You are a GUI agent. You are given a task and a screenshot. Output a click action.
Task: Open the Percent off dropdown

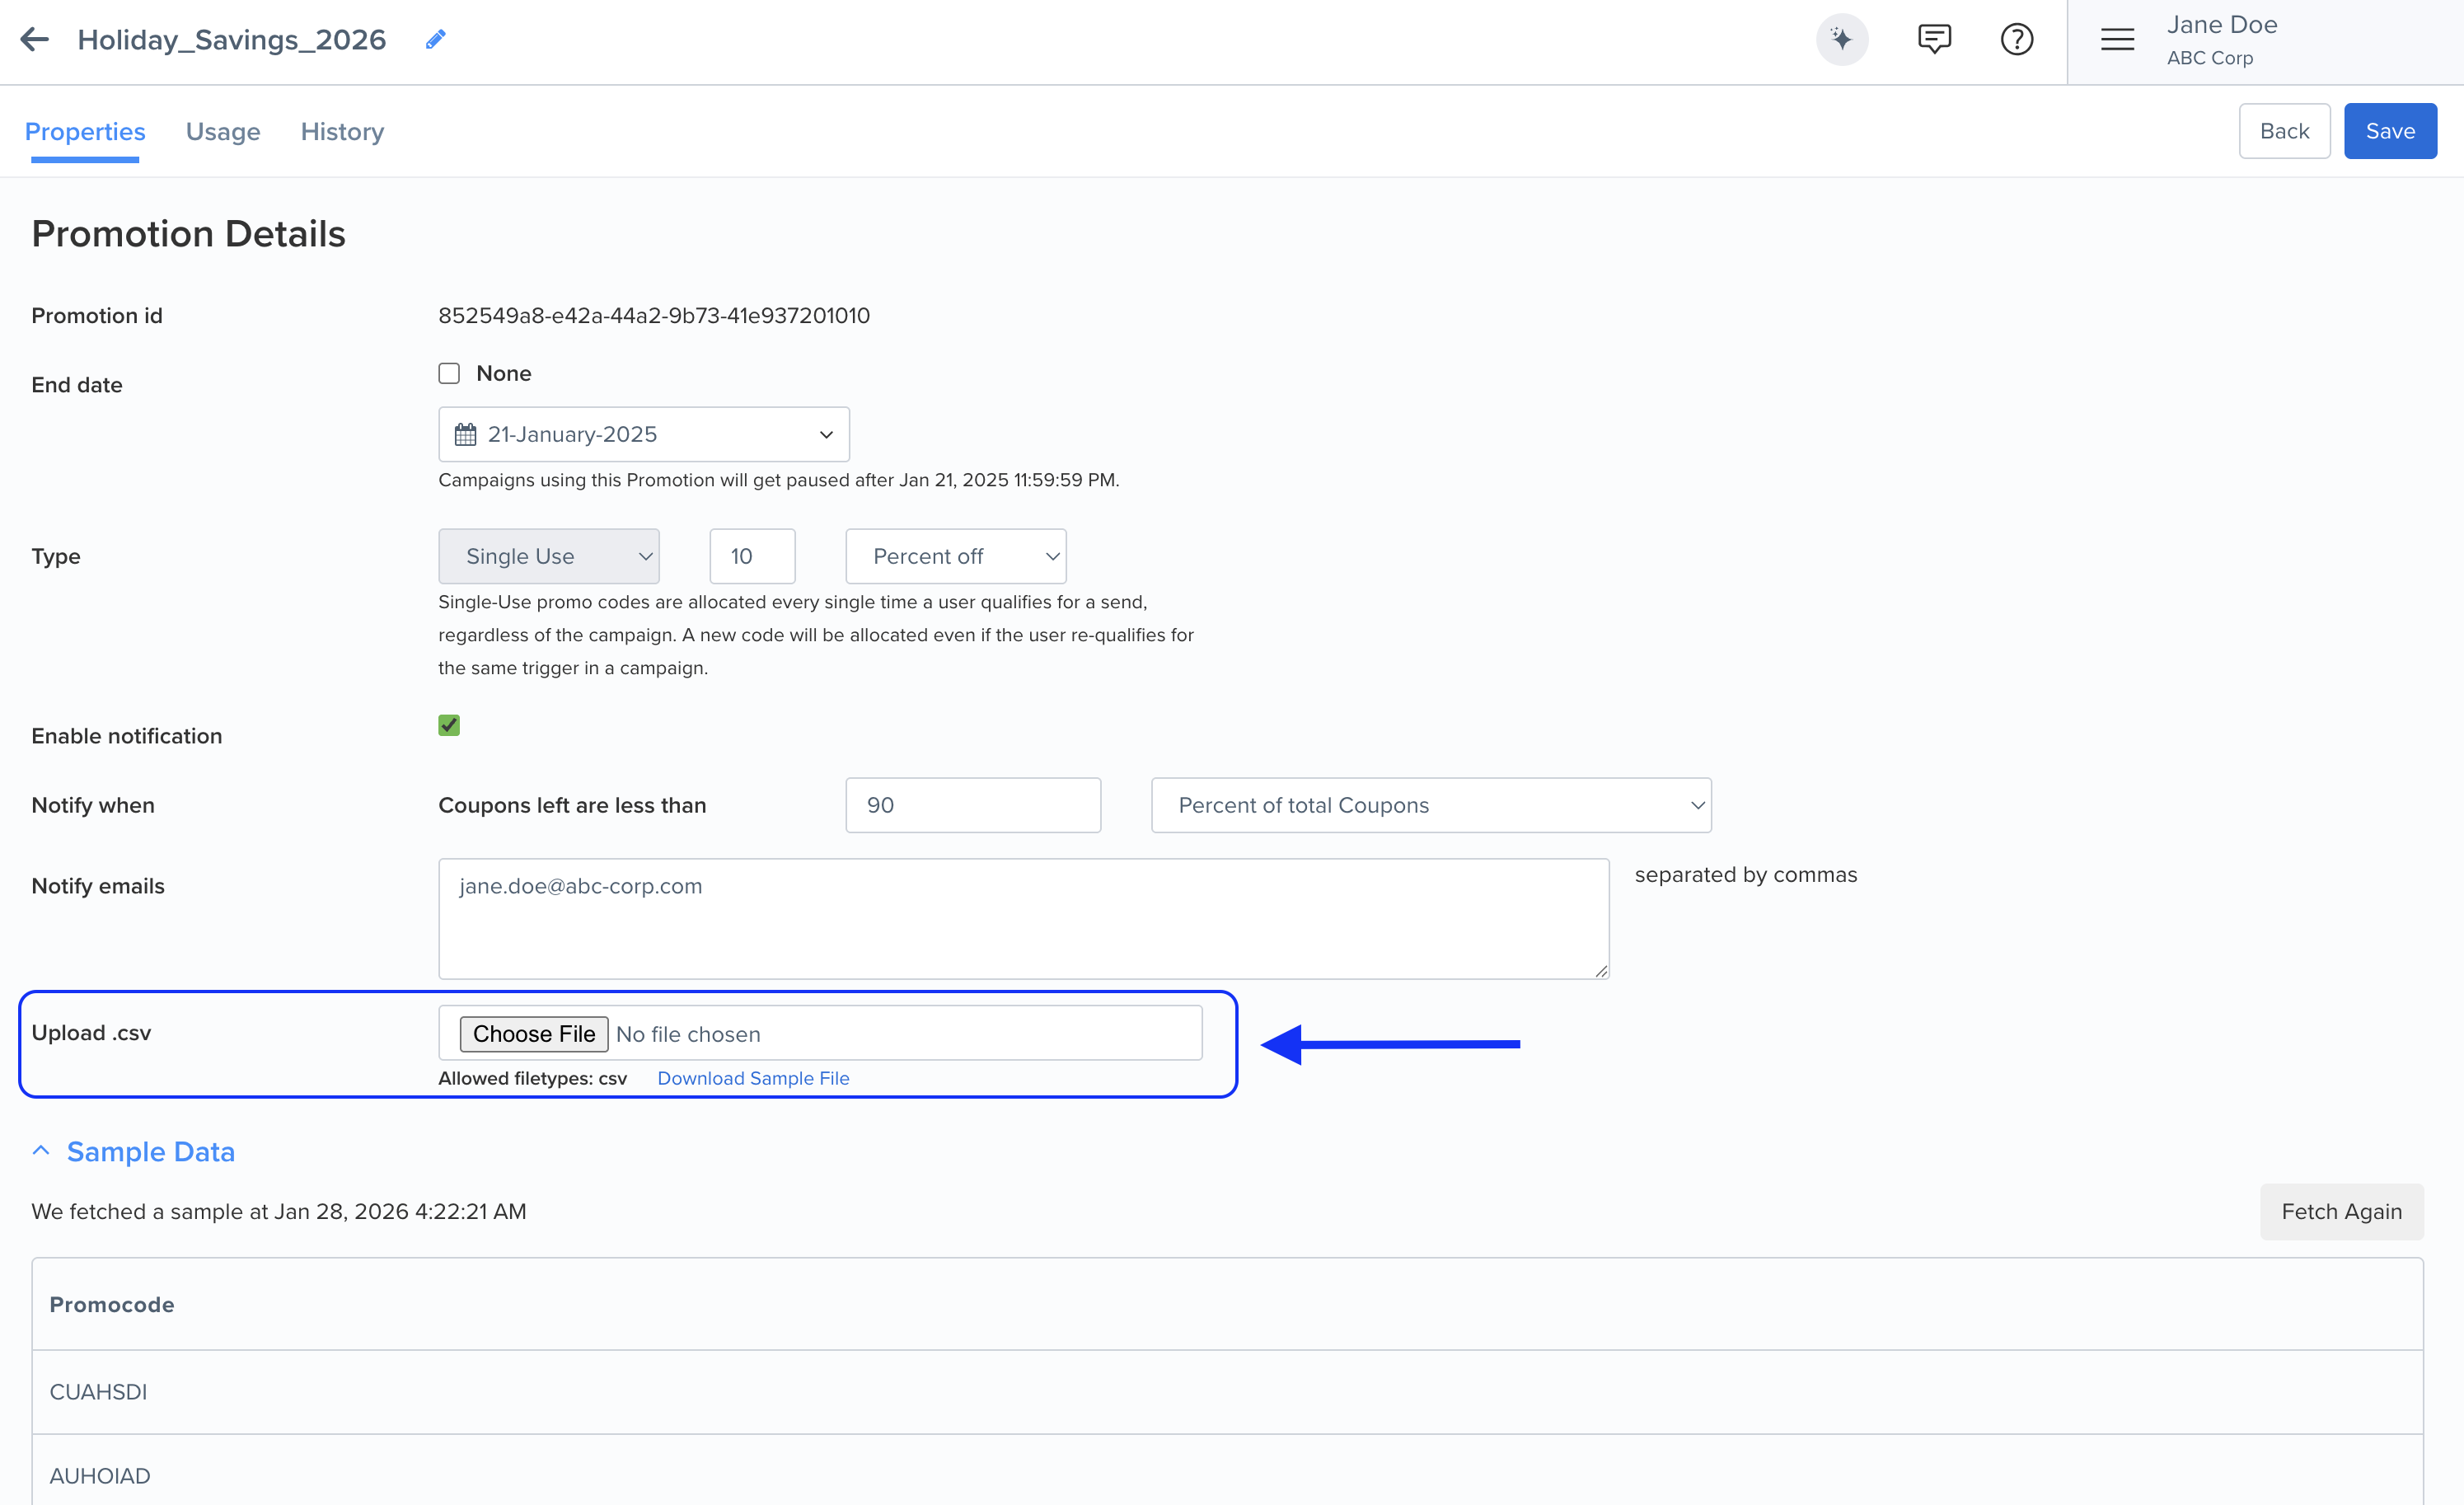point(955,556)
